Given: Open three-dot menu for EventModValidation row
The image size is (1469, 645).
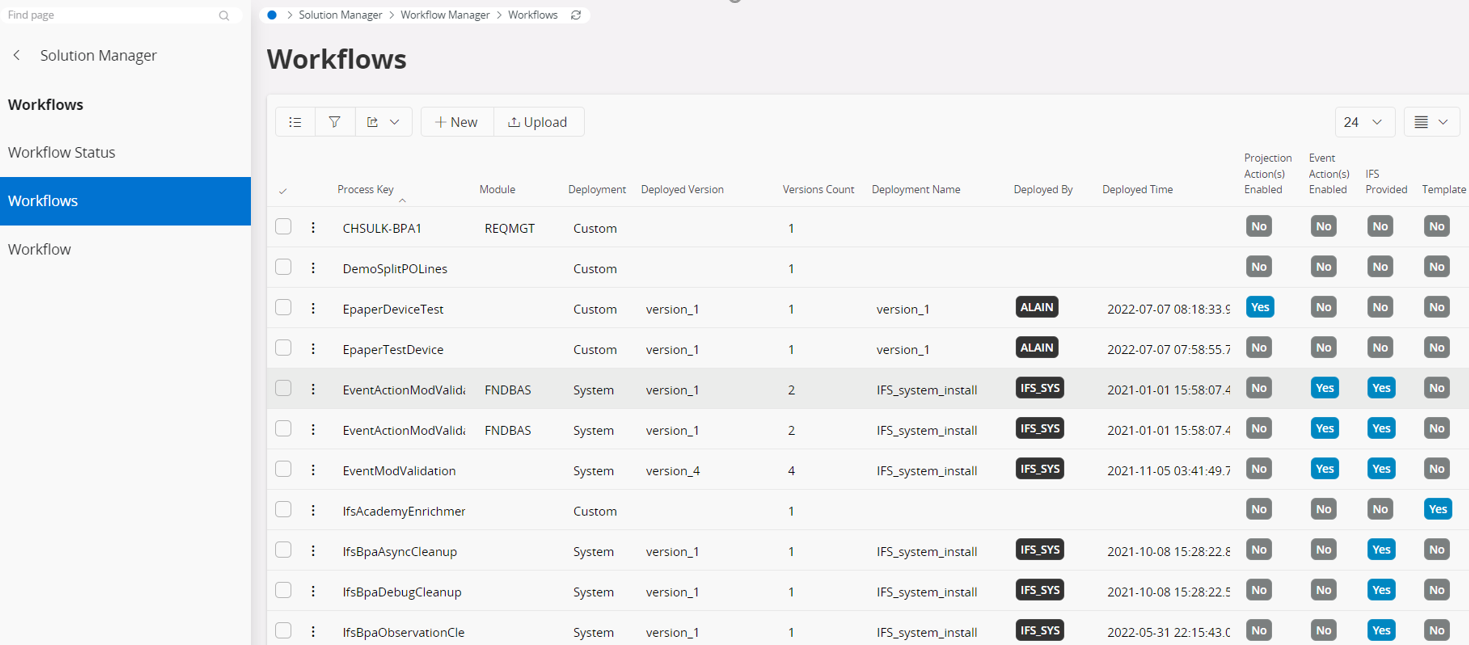Looking at the screenshot, I should point(313,470).
